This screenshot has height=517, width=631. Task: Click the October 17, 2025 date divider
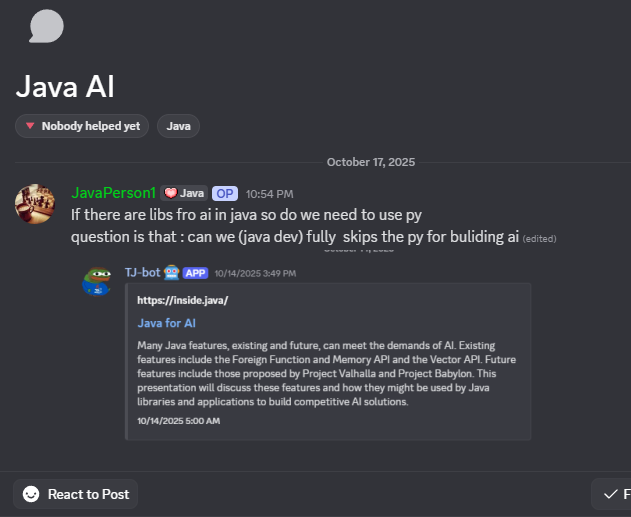(x=370, y=161)
